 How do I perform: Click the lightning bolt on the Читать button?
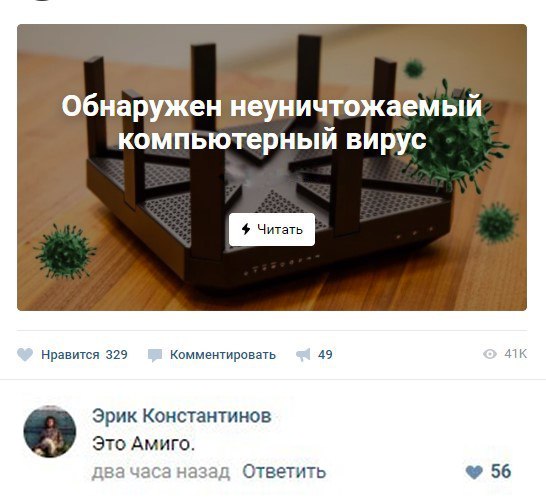(246, 229)
